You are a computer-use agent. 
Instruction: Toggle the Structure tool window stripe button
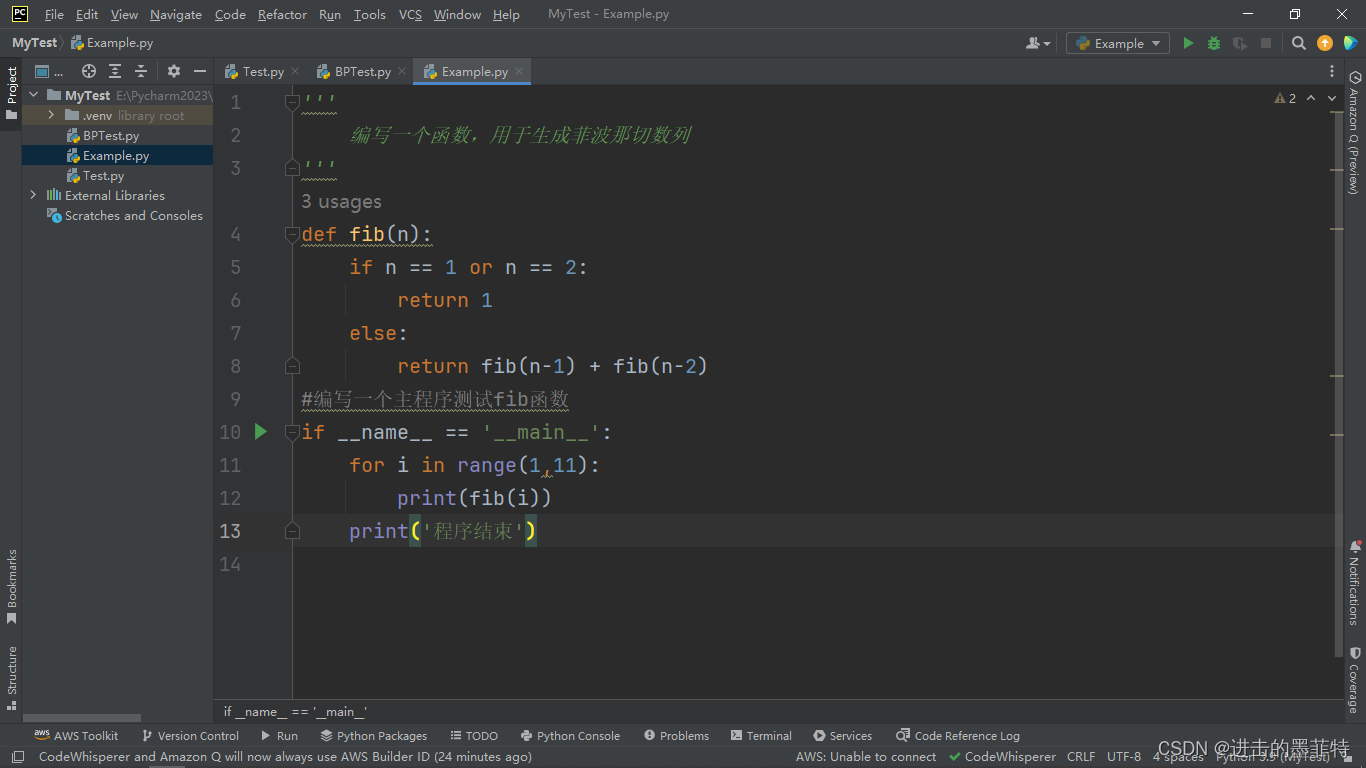pyautogui.click(x=11, y=677)
